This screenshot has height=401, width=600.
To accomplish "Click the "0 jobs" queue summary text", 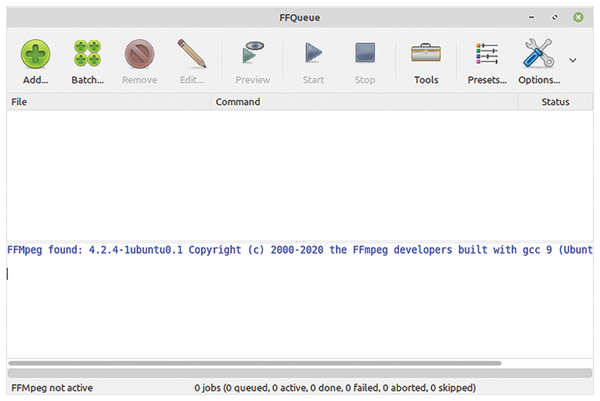I will coord(335,388).
